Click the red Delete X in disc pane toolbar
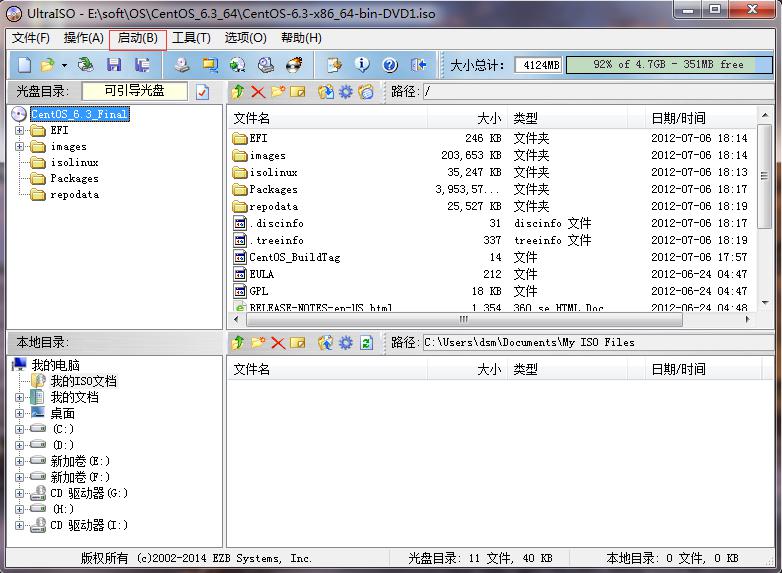The height and width of the screenshot is (573, 782). [x=258, y=92]
